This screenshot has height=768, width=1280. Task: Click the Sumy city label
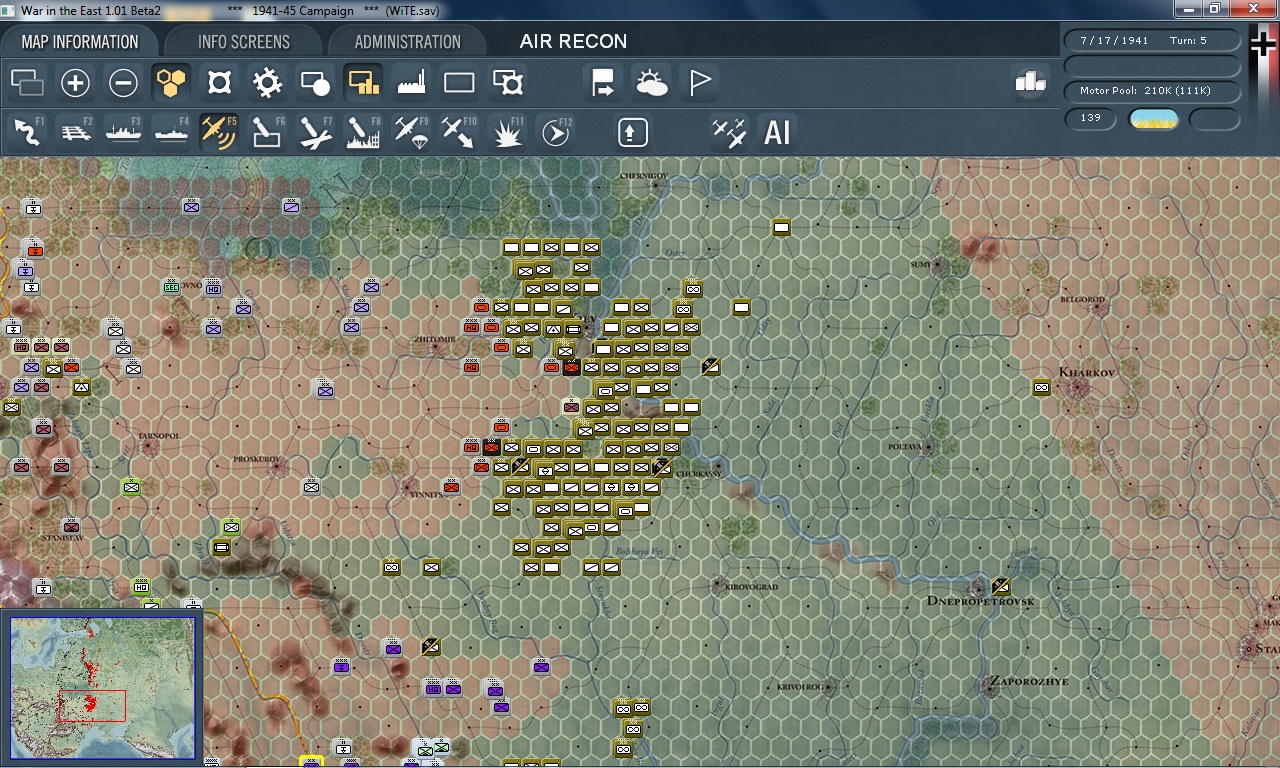919,265
